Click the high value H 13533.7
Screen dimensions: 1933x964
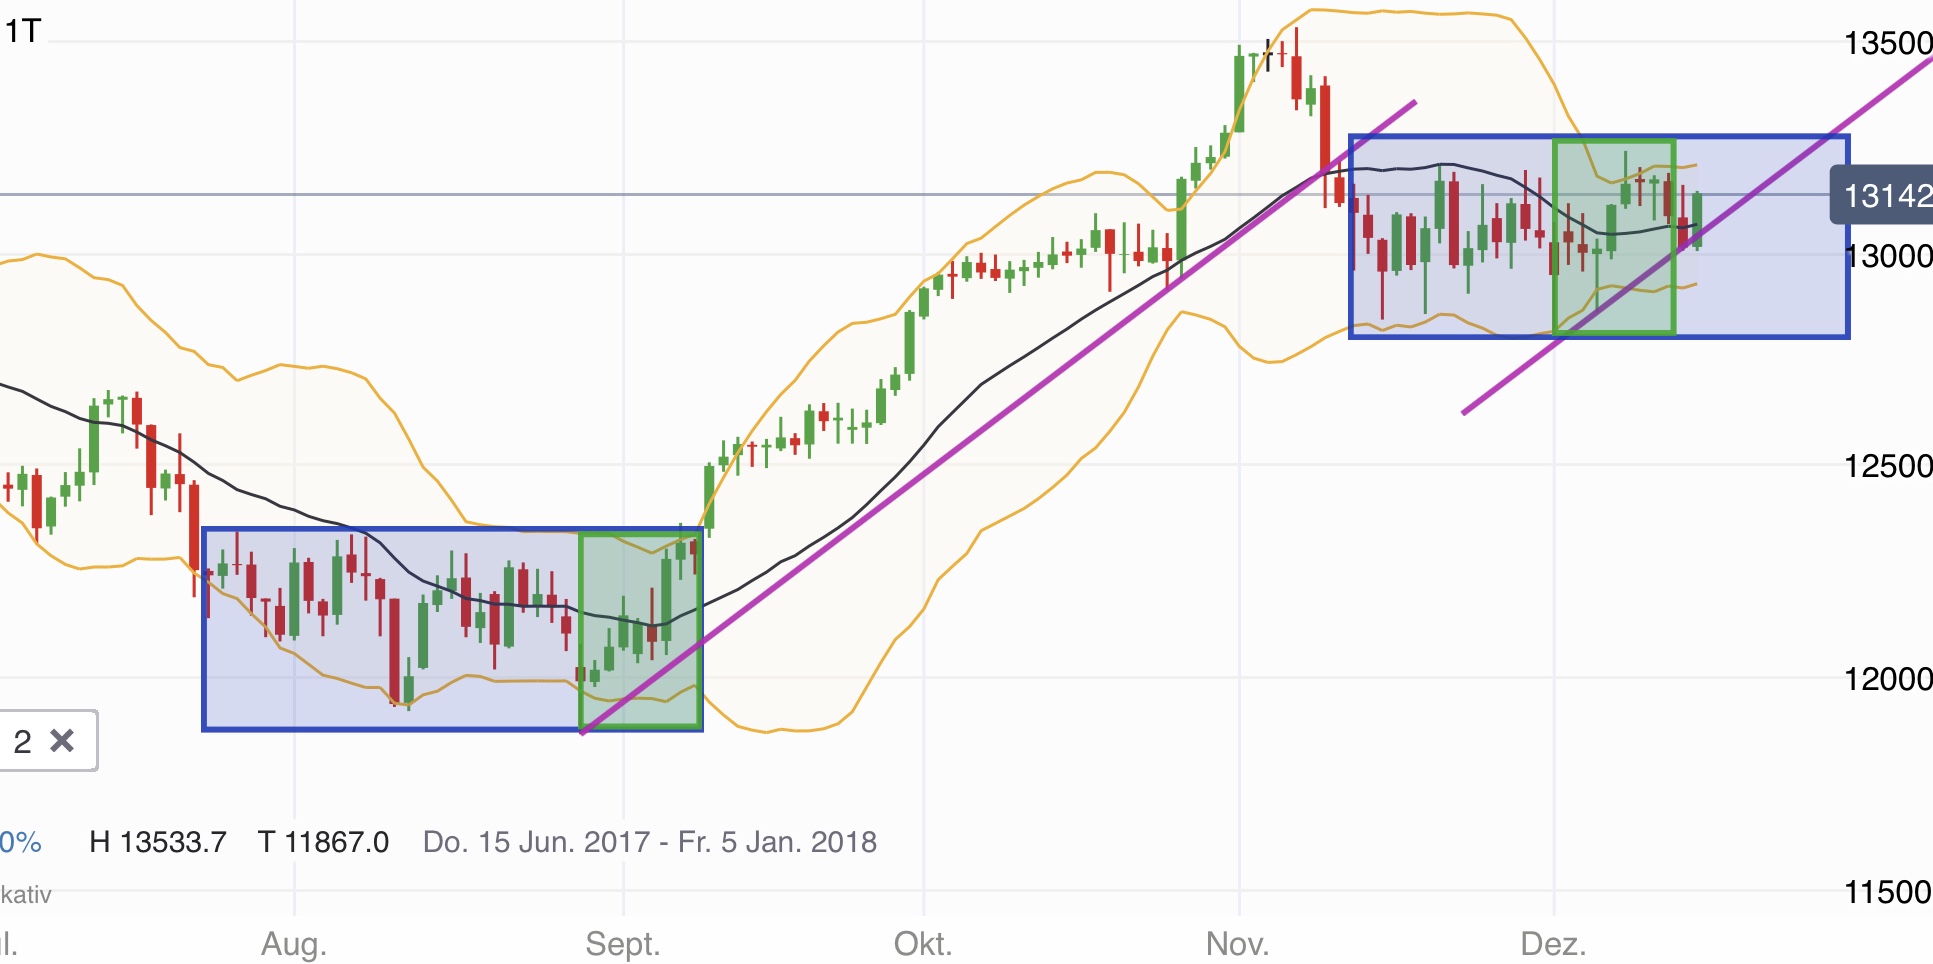(x=158, y=842)
